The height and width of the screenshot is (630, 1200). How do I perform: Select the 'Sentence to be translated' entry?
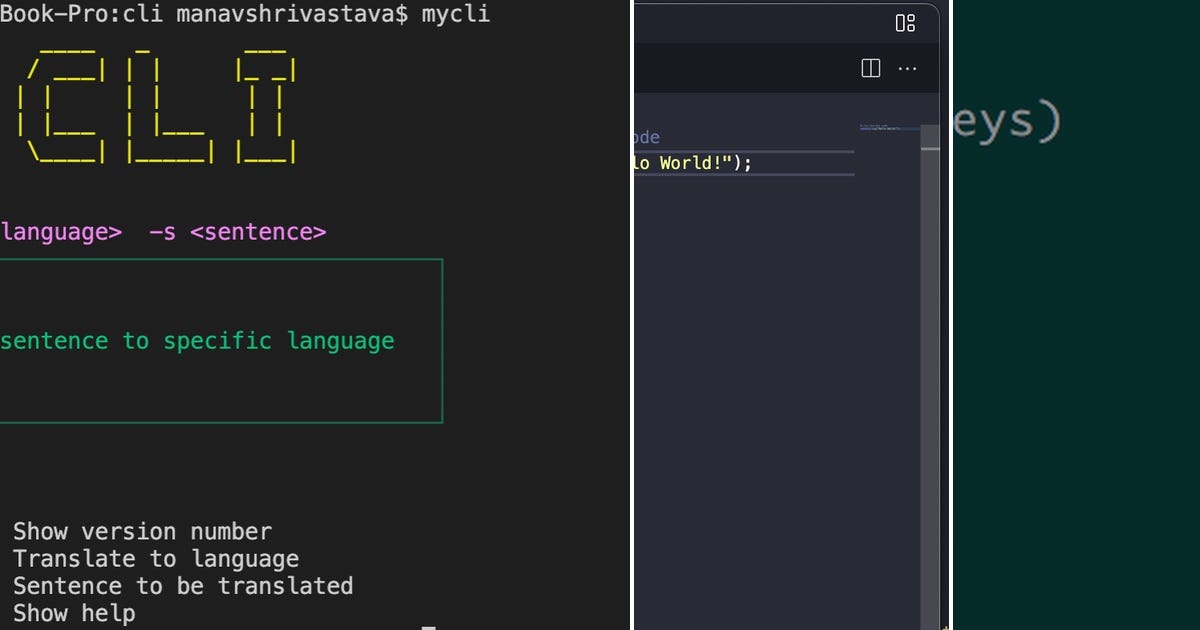[x=182, y=585]
